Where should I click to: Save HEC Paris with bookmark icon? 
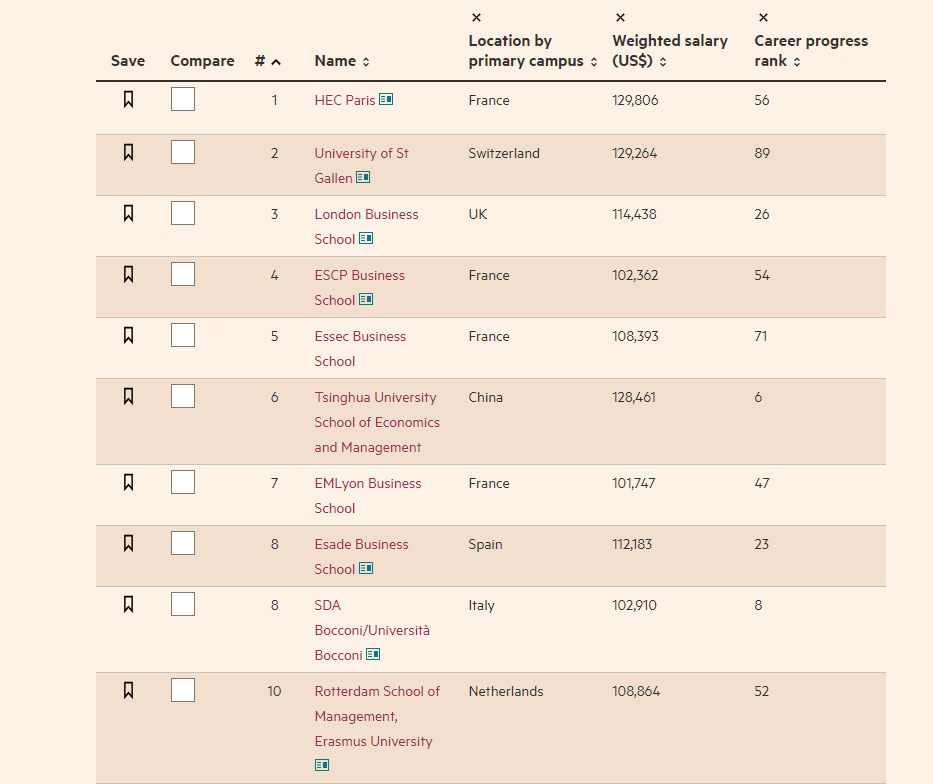[128, 99]
